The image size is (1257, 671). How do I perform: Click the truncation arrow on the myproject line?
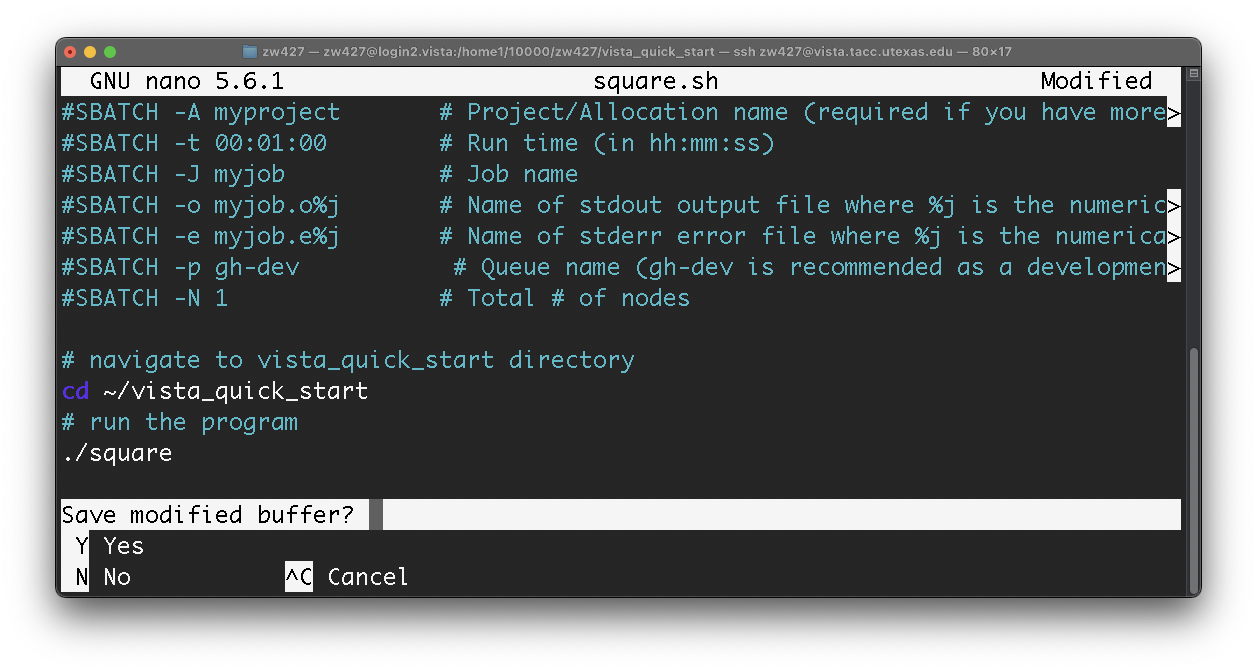coord(1174,112)
